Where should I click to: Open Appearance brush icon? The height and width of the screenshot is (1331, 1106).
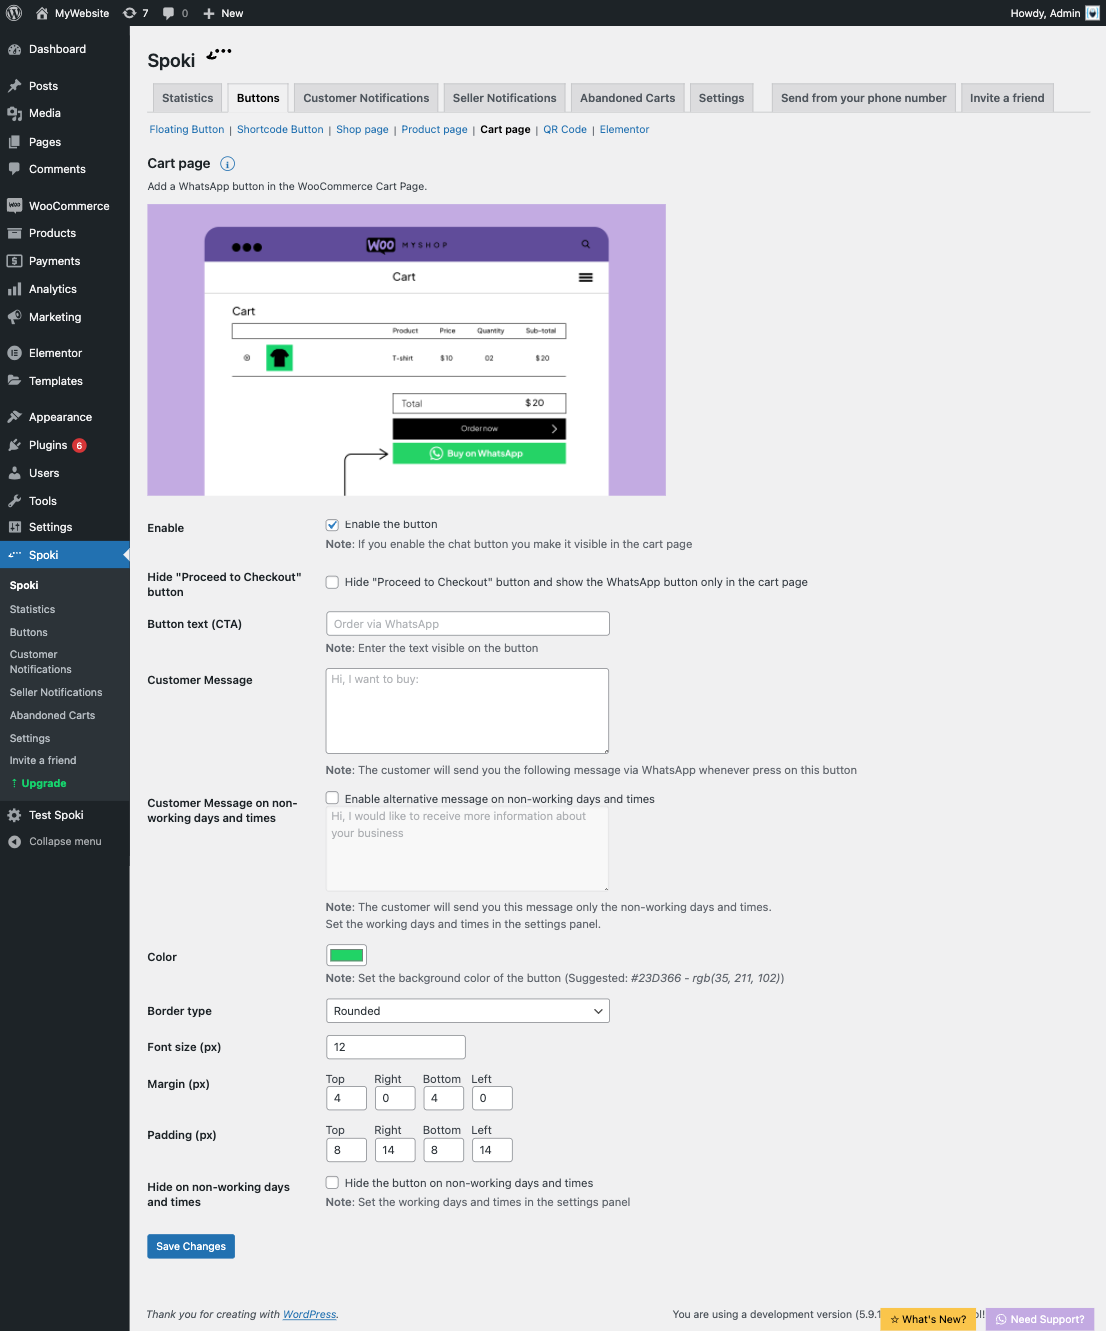coord(14,417)
